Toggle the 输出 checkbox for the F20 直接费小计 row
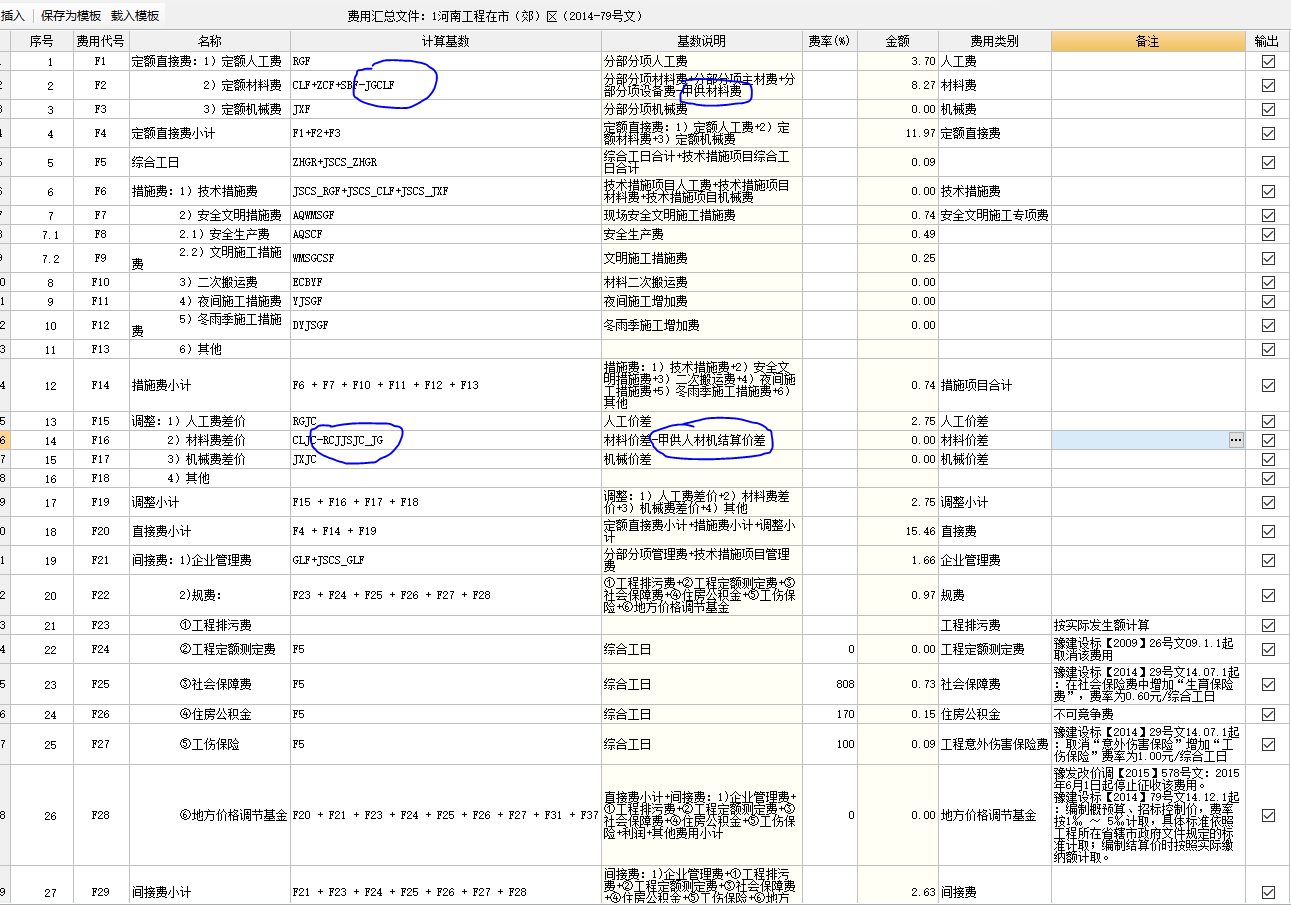 1268,531
